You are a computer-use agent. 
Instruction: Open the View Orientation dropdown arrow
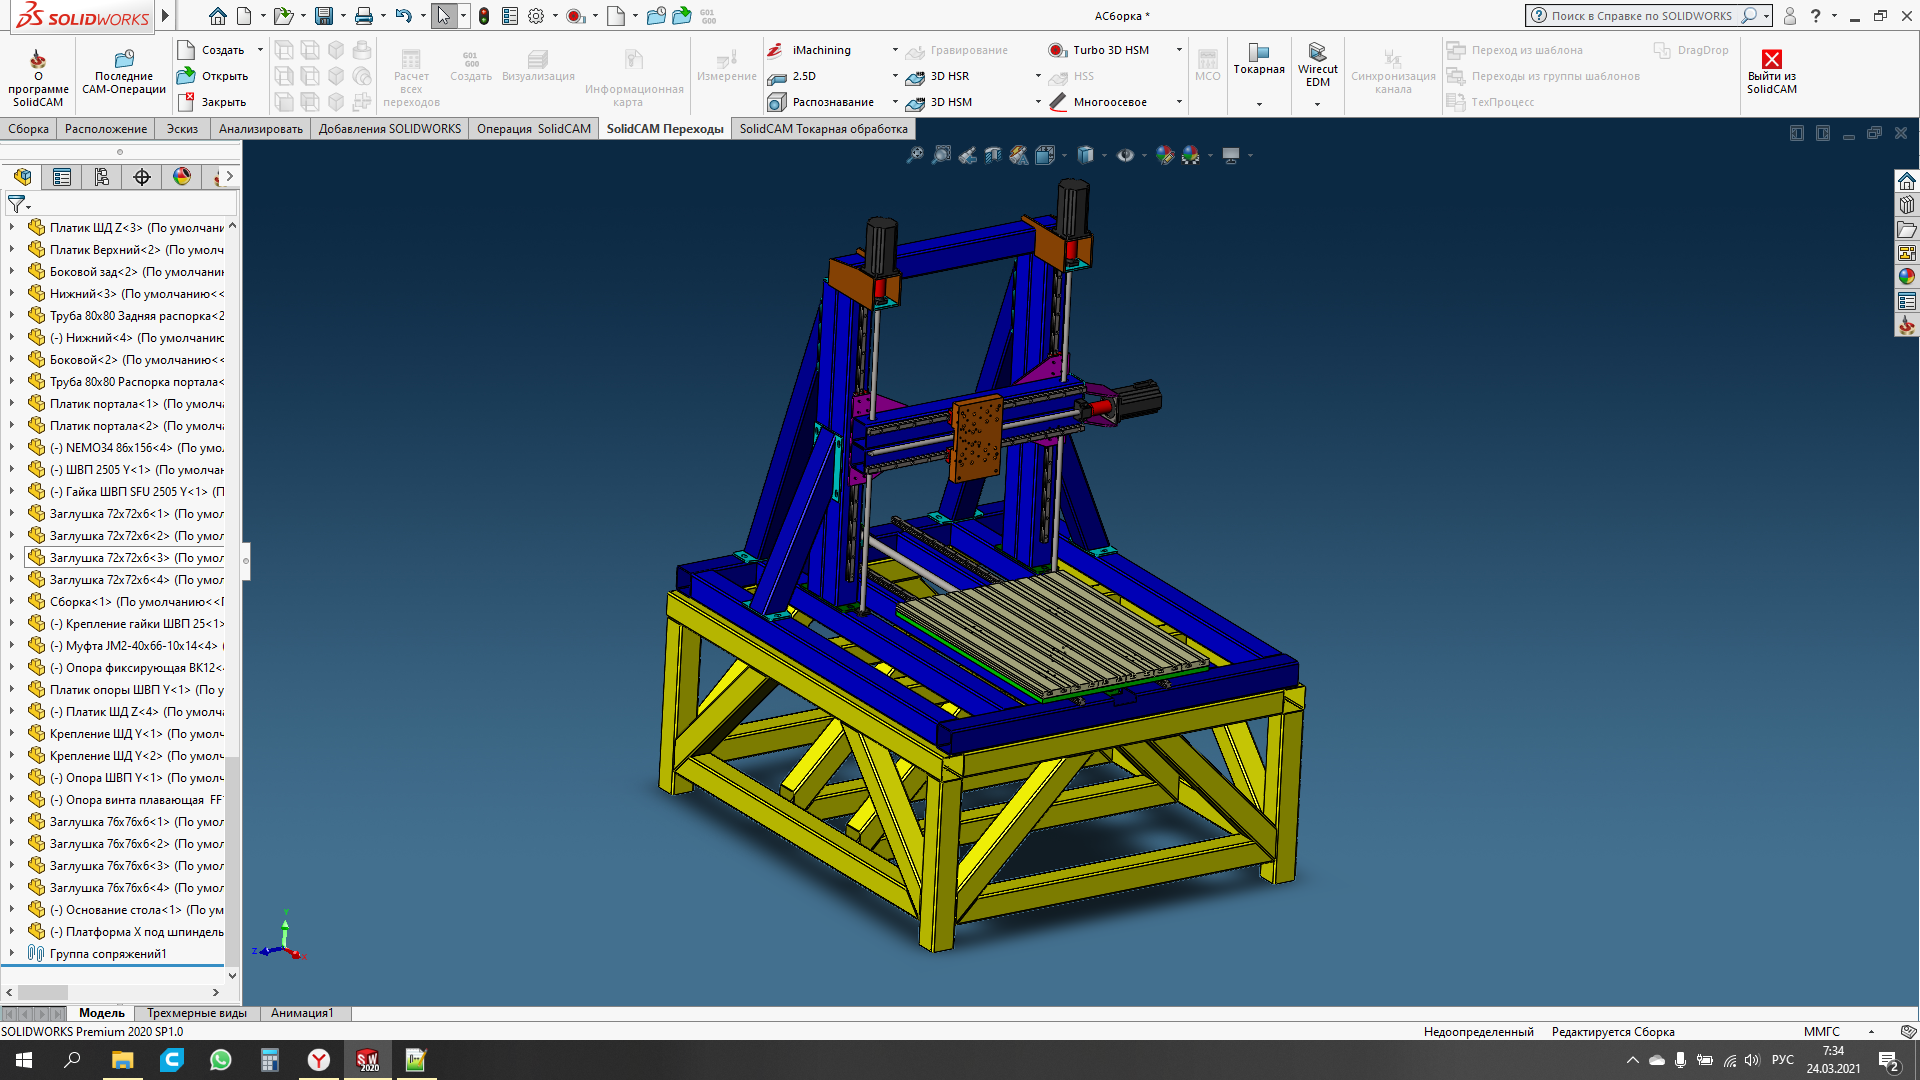[1064, 155]
